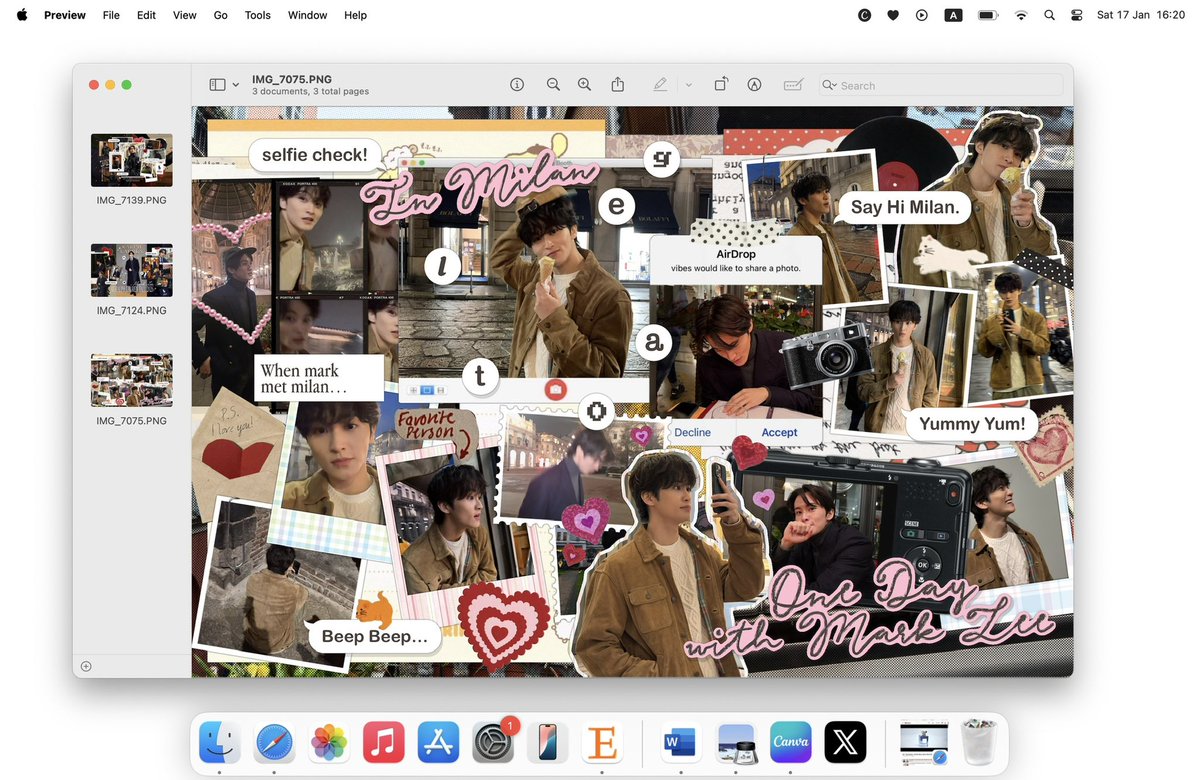Screen dimensions: 1199x780
Task: Open the Go menu
Action: [x=220, y=15]
